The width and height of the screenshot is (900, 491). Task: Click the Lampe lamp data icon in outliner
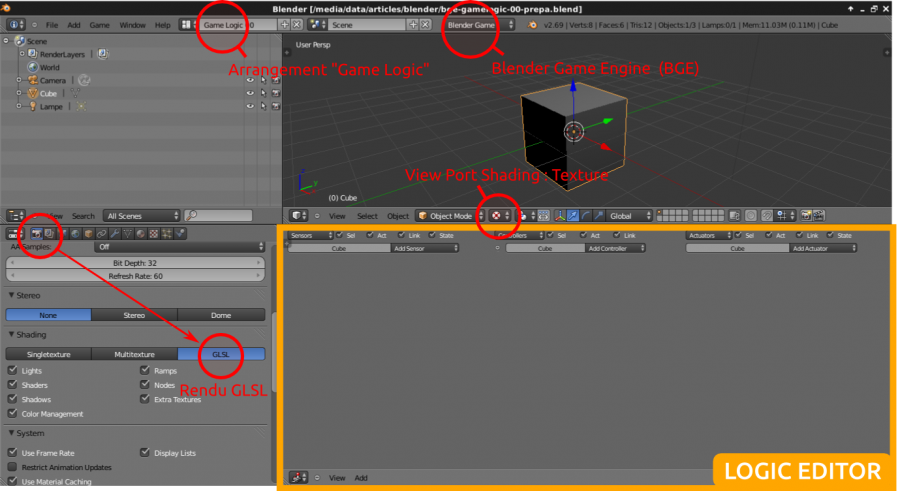click(82, 106)
